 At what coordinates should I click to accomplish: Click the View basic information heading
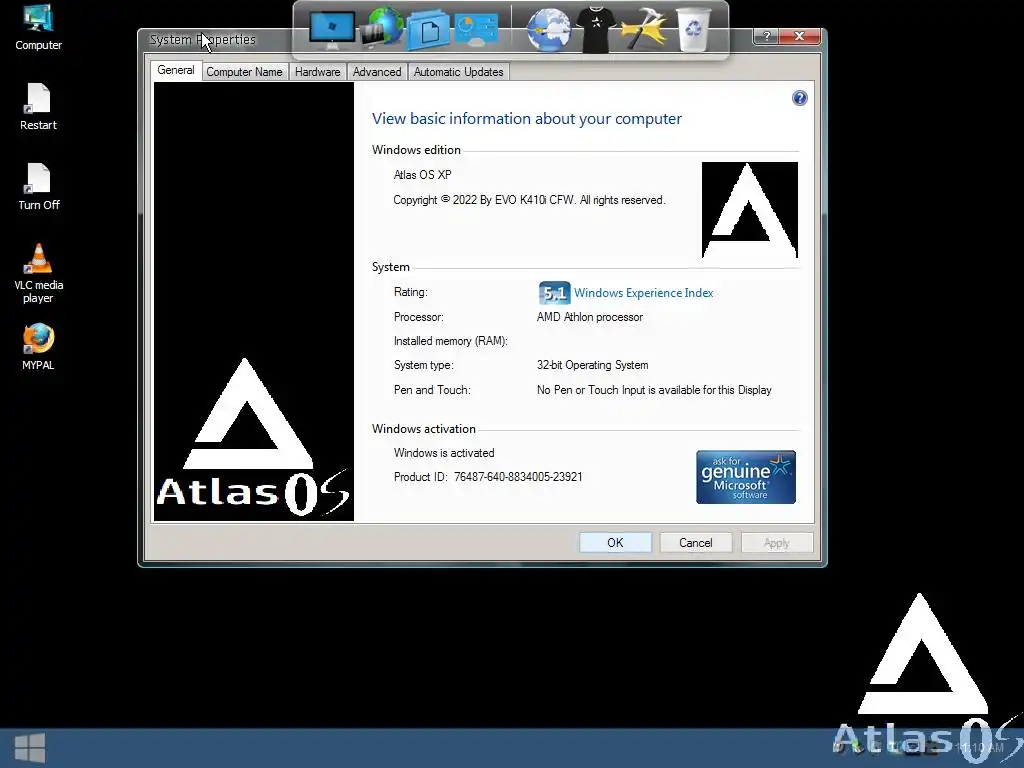tap(526, 119)
